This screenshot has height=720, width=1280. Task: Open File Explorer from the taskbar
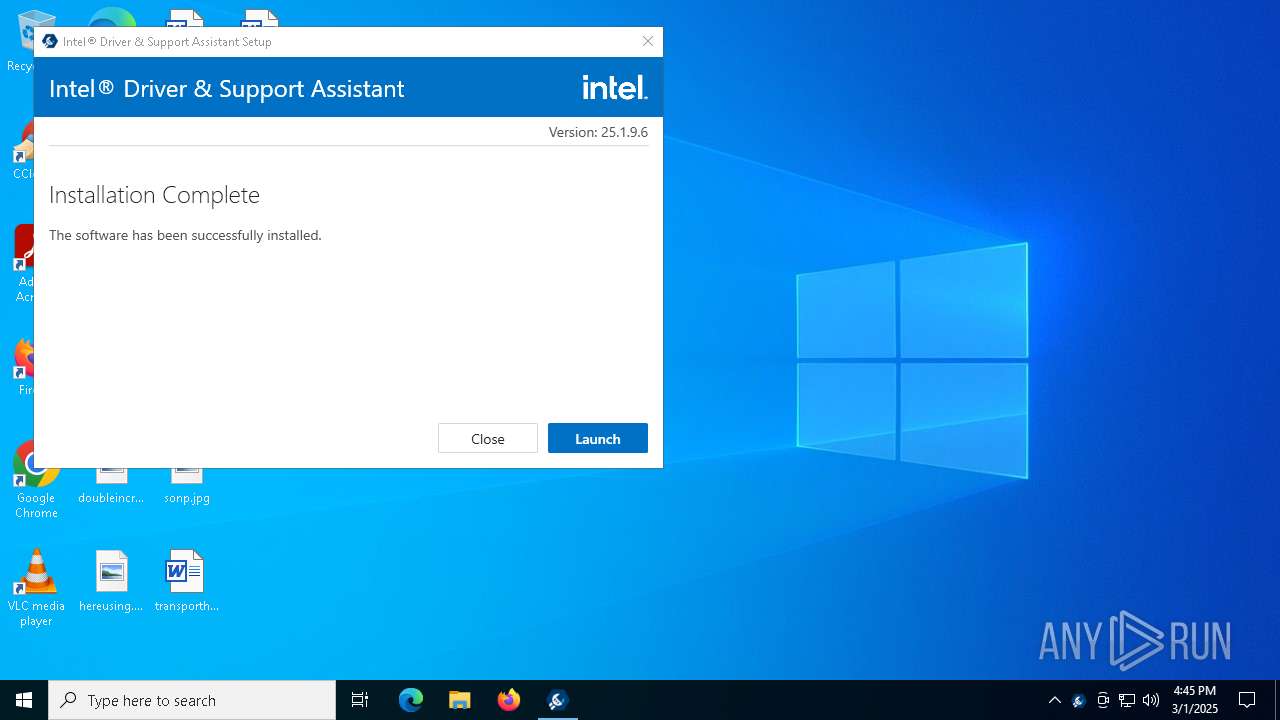460,700
